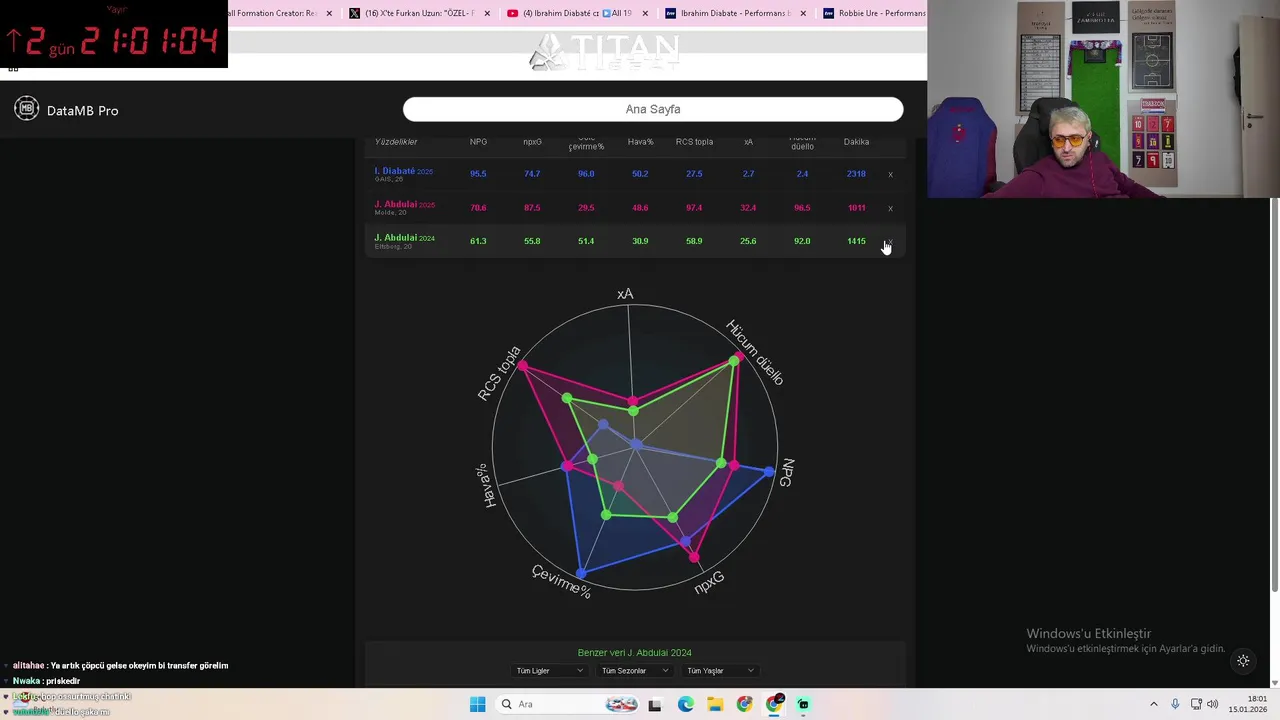The height and width of the screenshot is (720, 1280).
Task: Click the DataMB Pro logo icon
Action: coord(26,110)
